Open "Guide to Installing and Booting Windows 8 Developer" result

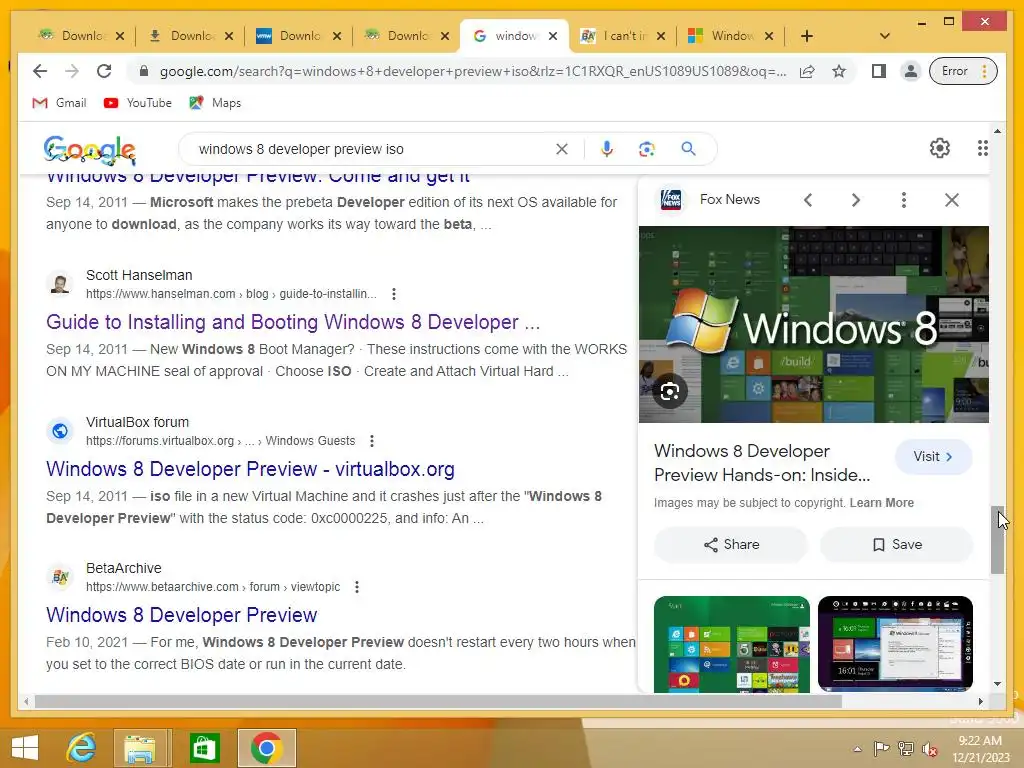click(293, 322)
